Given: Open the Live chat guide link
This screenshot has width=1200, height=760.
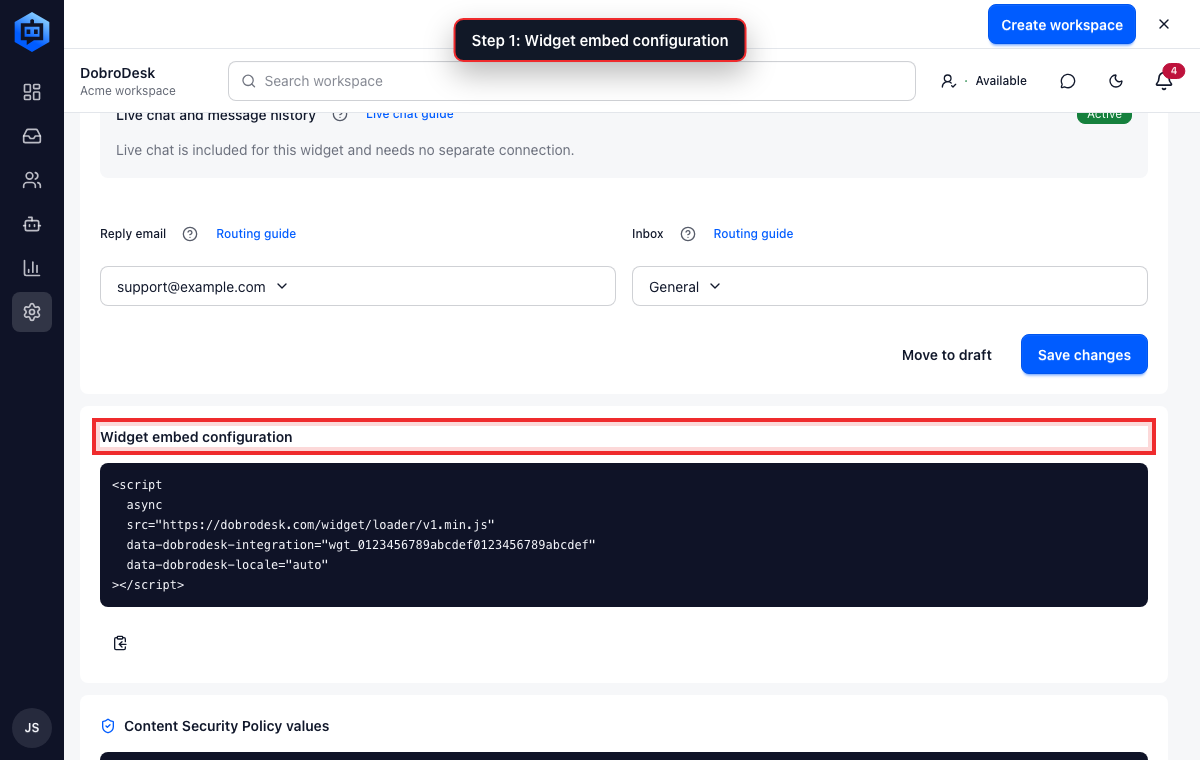Looking at the screenshot, I should click(409, 115).
